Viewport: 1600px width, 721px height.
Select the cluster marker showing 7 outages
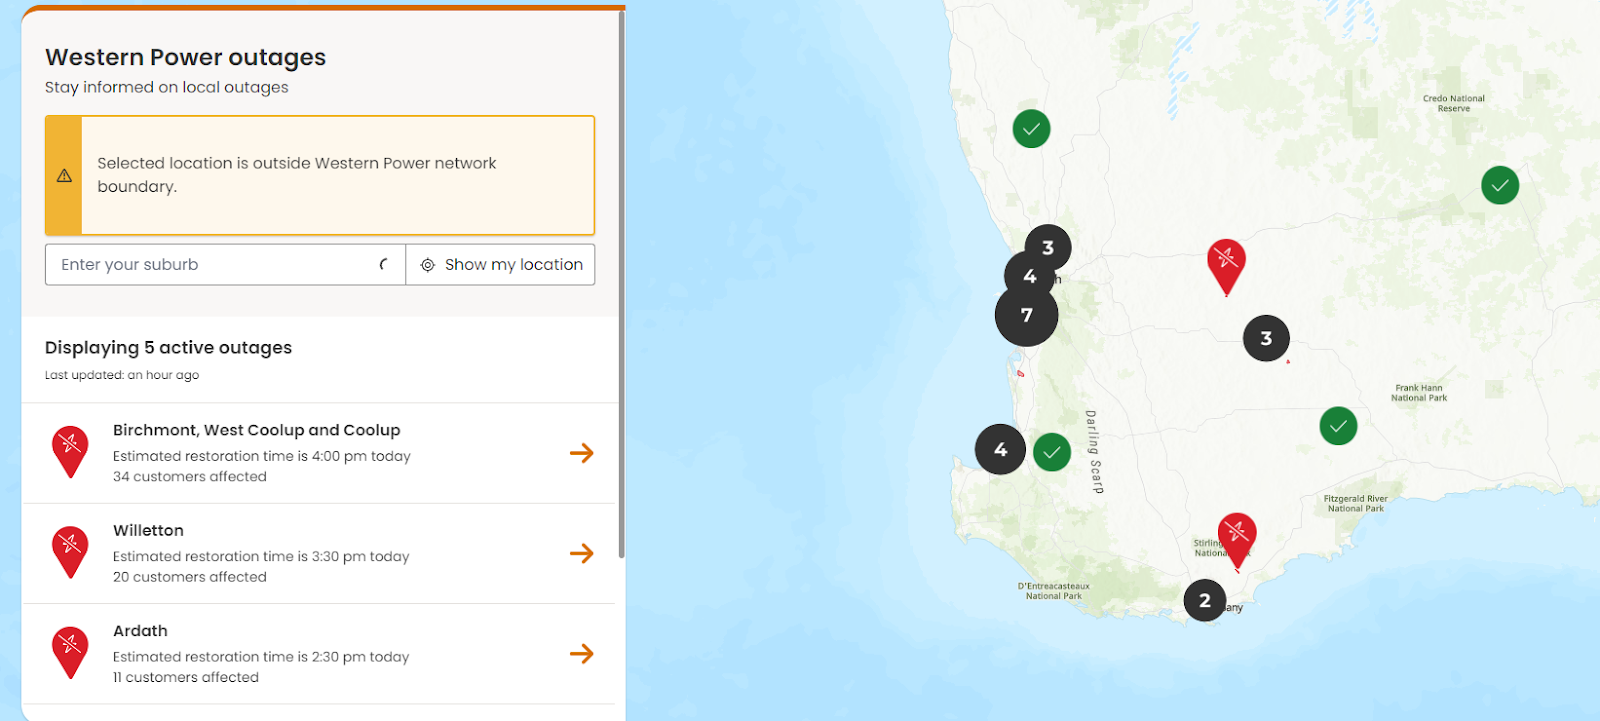(x=1026, y=315)
